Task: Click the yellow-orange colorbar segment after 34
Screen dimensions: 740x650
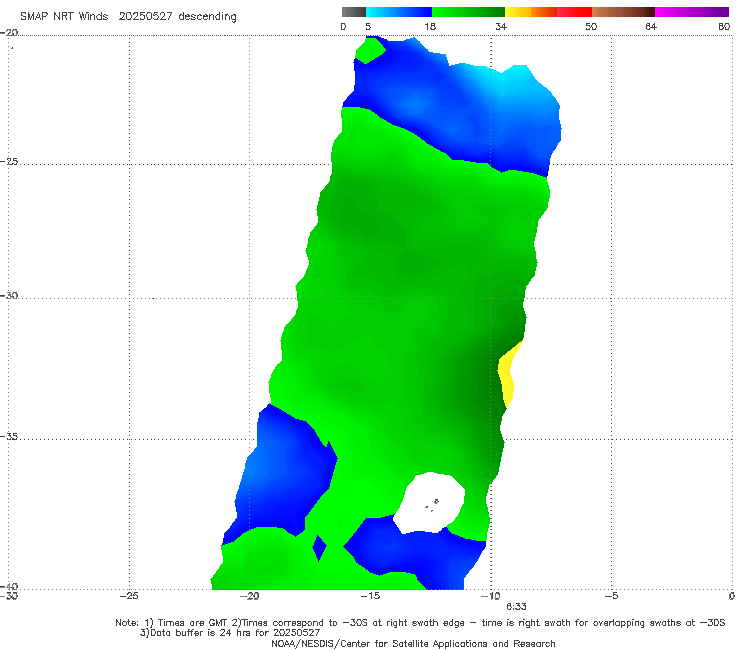Action: [x=531, y=12]
